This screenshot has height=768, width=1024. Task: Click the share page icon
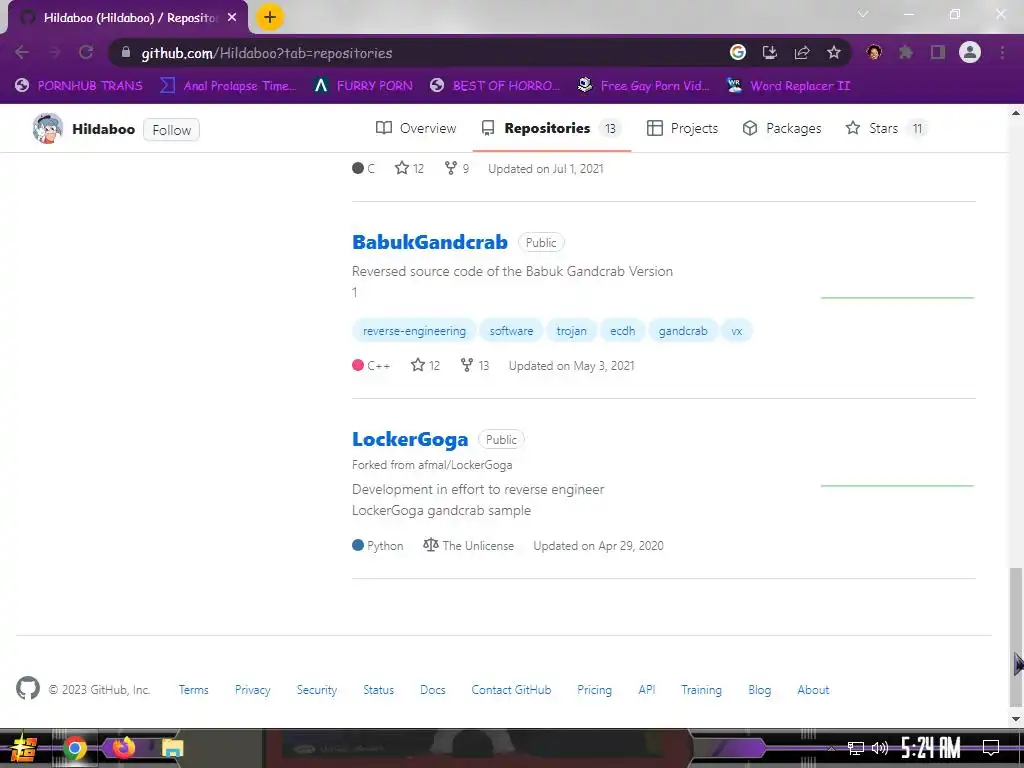[x=802, y=52]
